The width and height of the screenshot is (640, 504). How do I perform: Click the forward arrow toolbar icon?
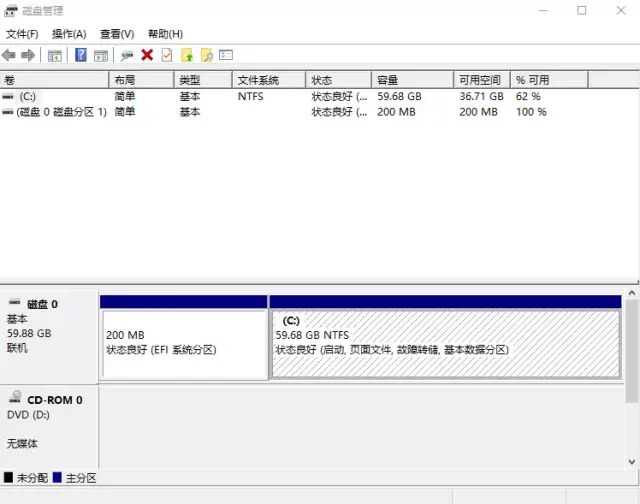(x=29, y=55)
